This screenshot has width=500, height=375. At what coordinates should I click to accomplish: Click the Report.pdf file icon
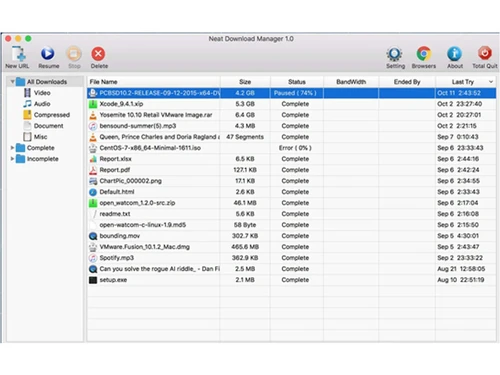pyautogui.click(x=93, y=170)
